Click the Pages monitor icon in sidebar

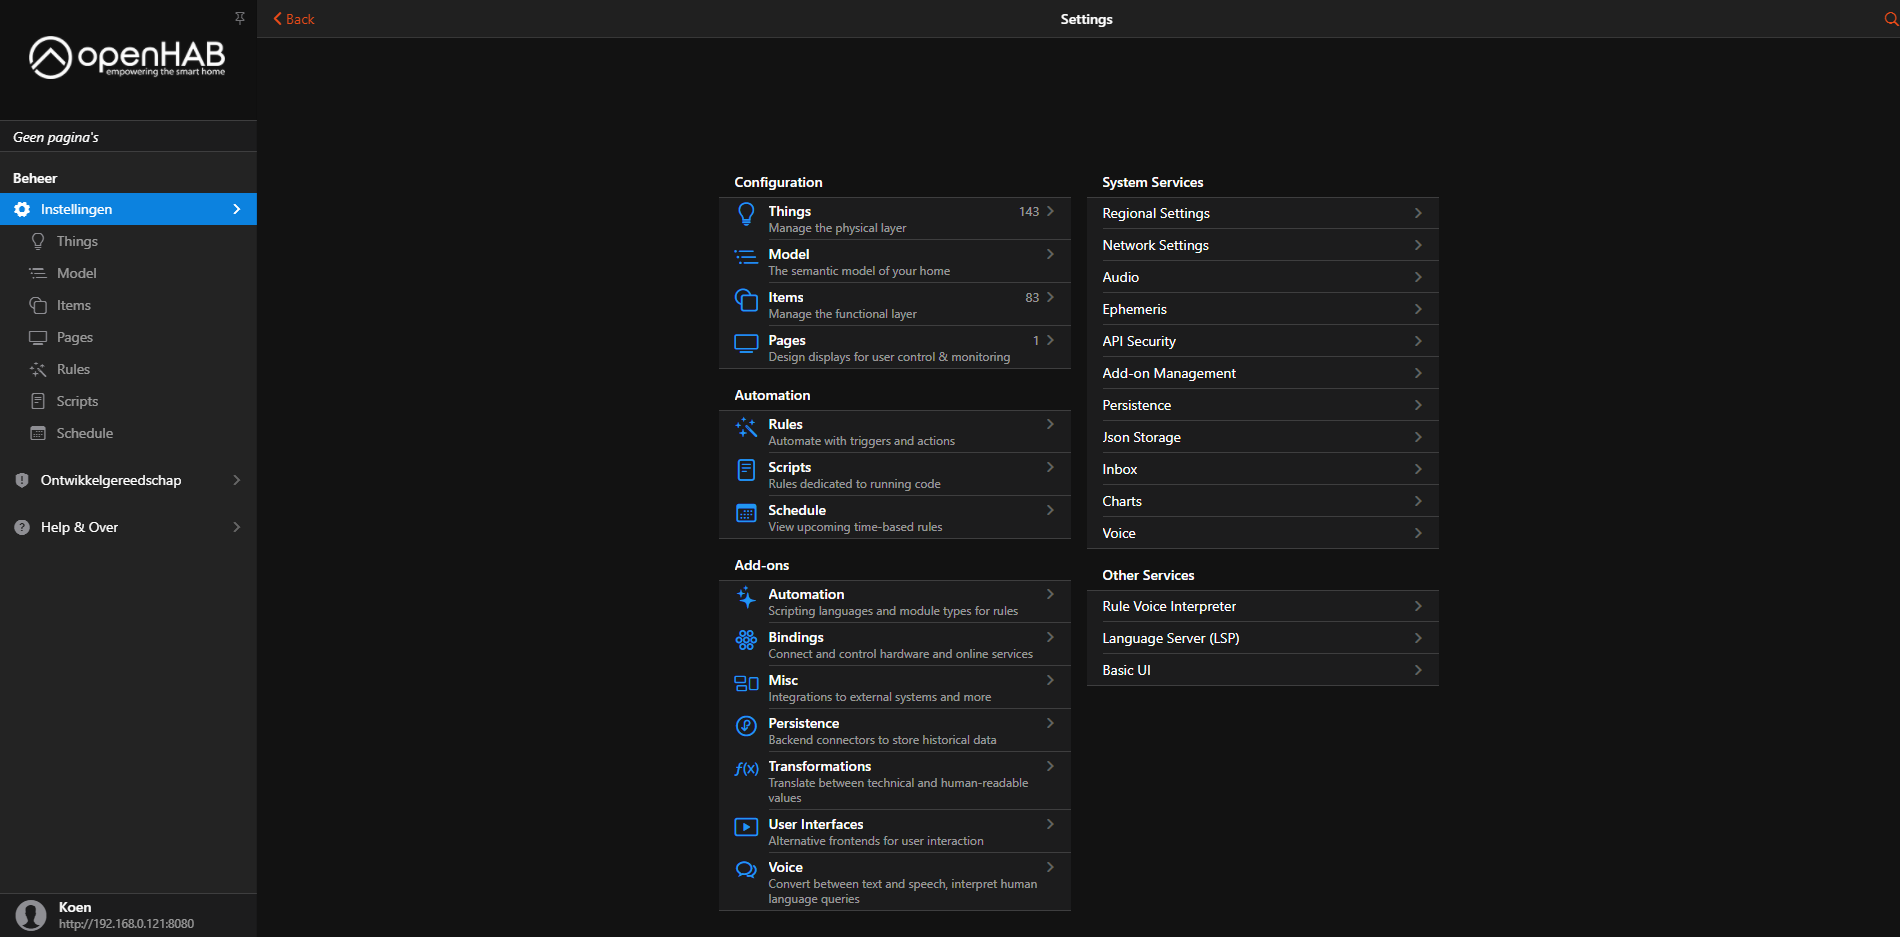[x=38, y=337]
